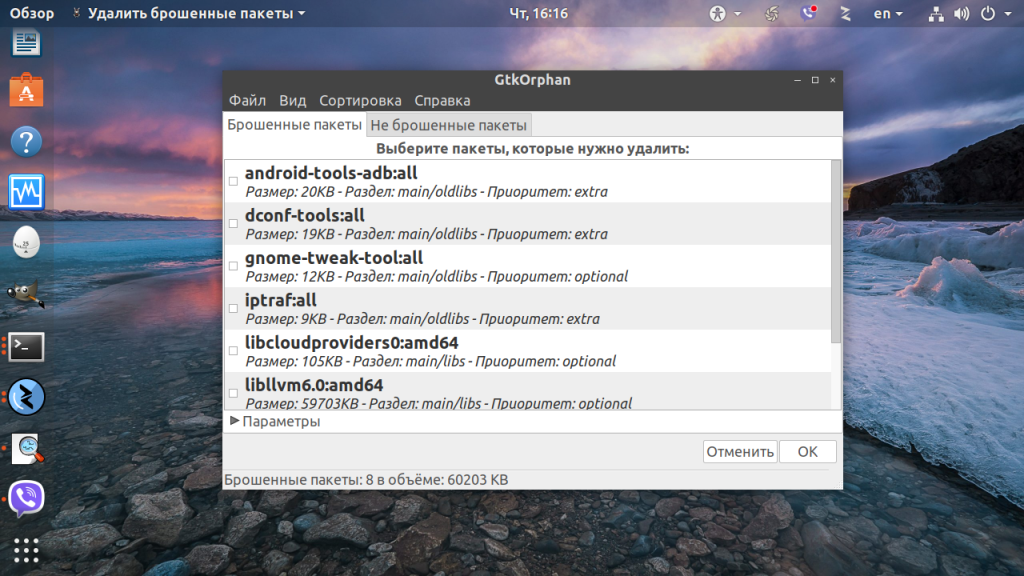Click the Viber tray icon in top bar
Image resolution: width=1024 pixels, height=576 pixels.
click(809, 14)
